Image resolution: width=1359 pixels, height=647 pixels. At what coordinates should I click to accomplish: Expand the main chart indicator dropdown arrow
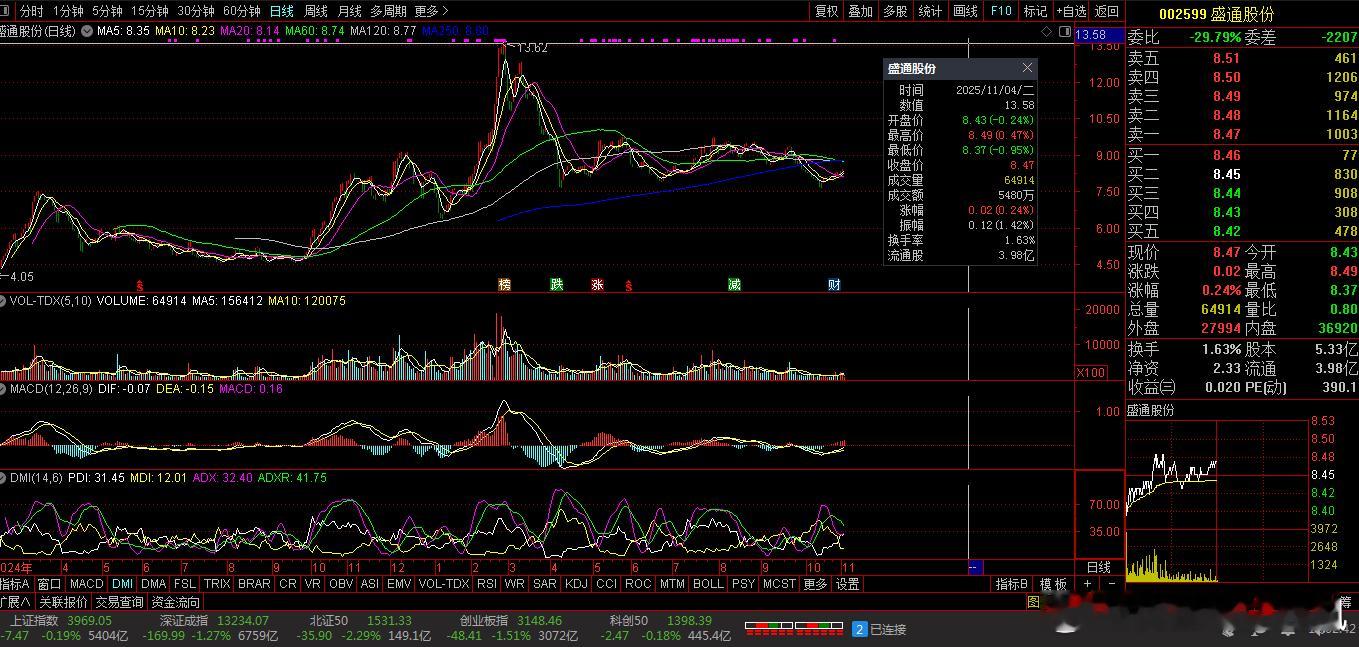coord(86,31)
